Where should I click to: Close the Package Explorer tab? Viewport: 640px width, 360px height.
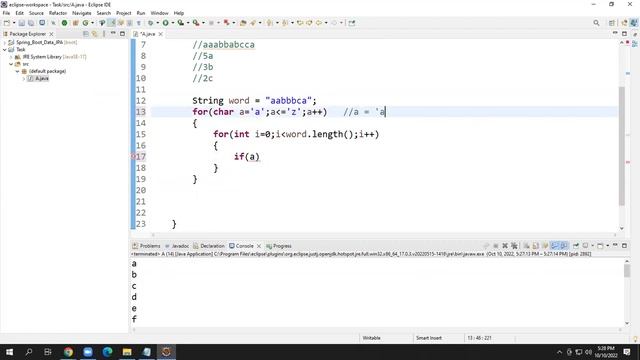pos(51,34)
